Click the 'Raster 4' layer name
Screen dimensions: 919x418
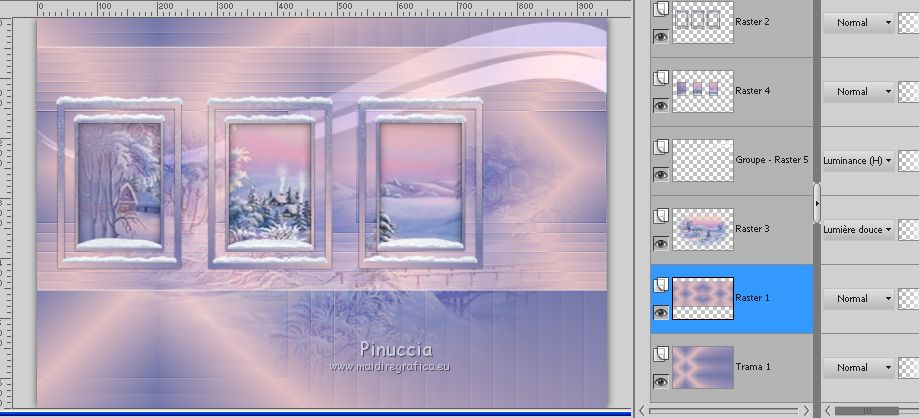tap(753, 91)
